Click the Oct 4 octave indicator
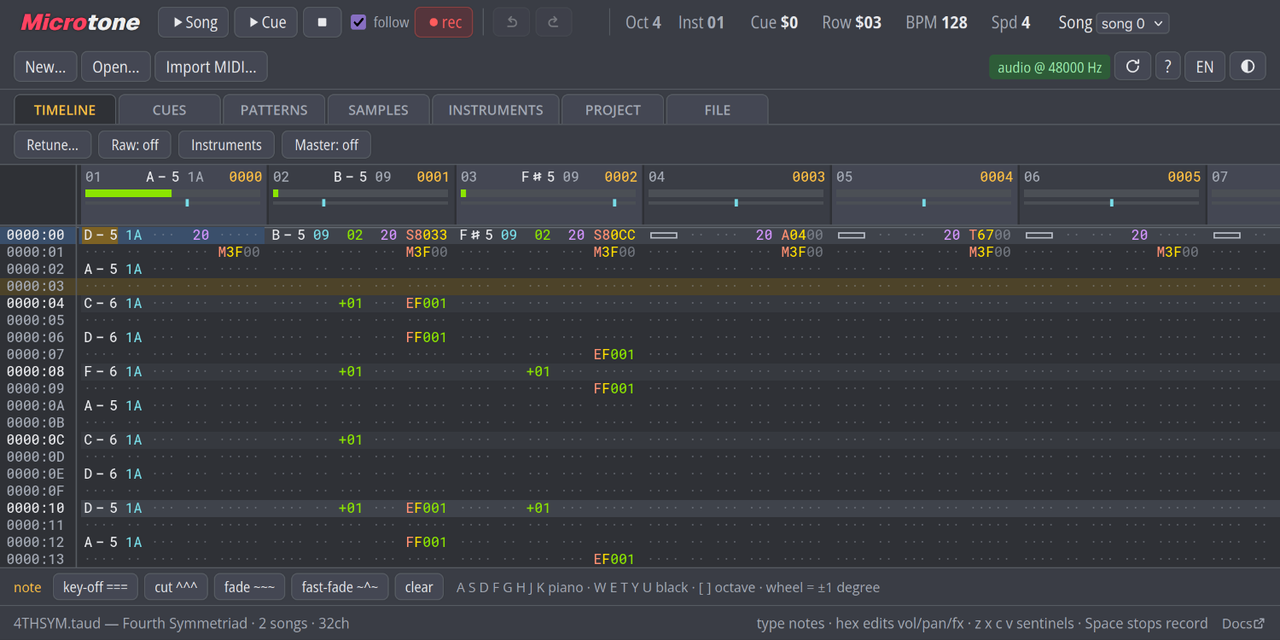Screen dimensions: 1280x640 tap(643, 22)
